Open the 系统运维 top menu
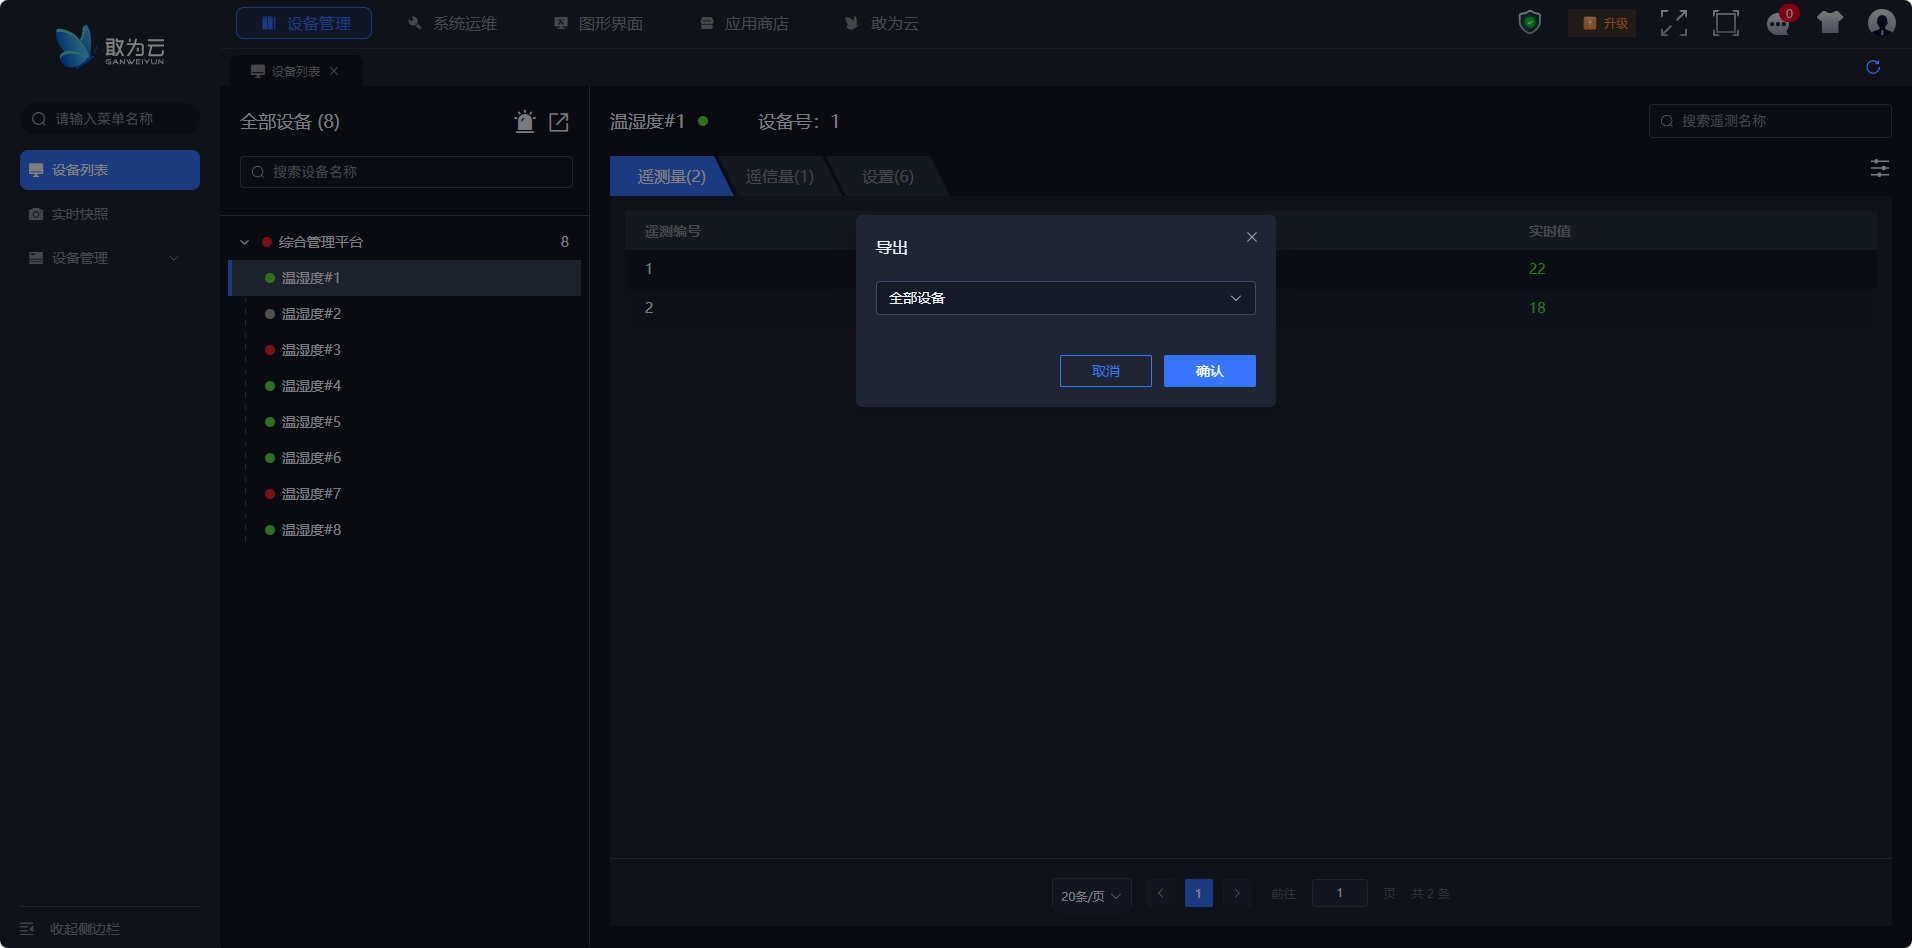 pos(452,23)
